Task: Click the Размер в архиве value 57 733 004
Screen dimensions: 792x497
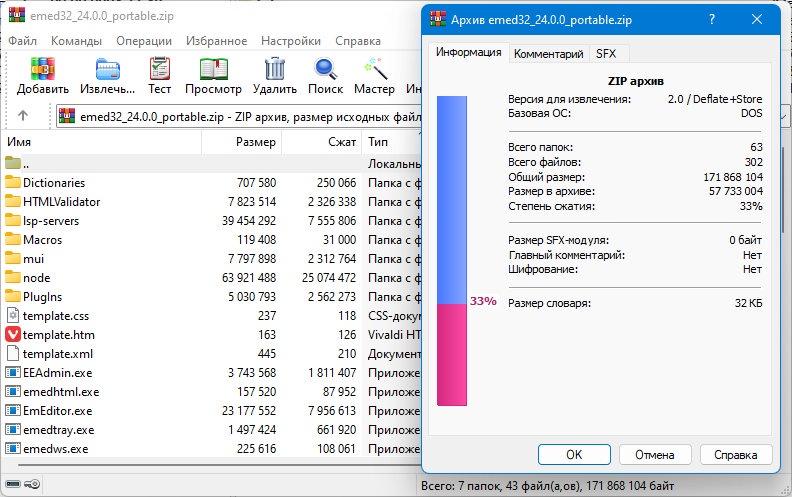Action: pos(735,191)
